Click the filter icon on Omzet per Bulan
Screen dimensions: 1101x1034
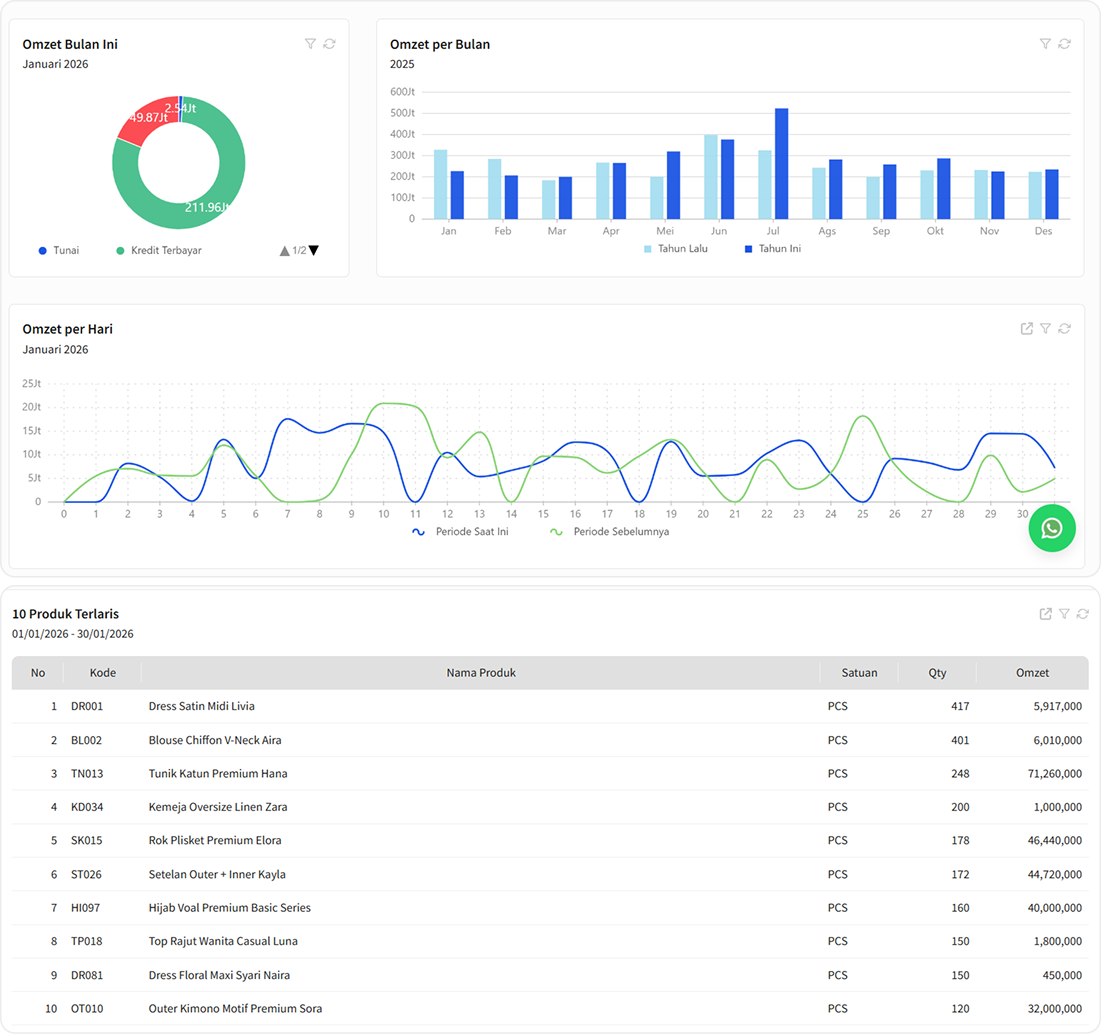coord(1045,43)
